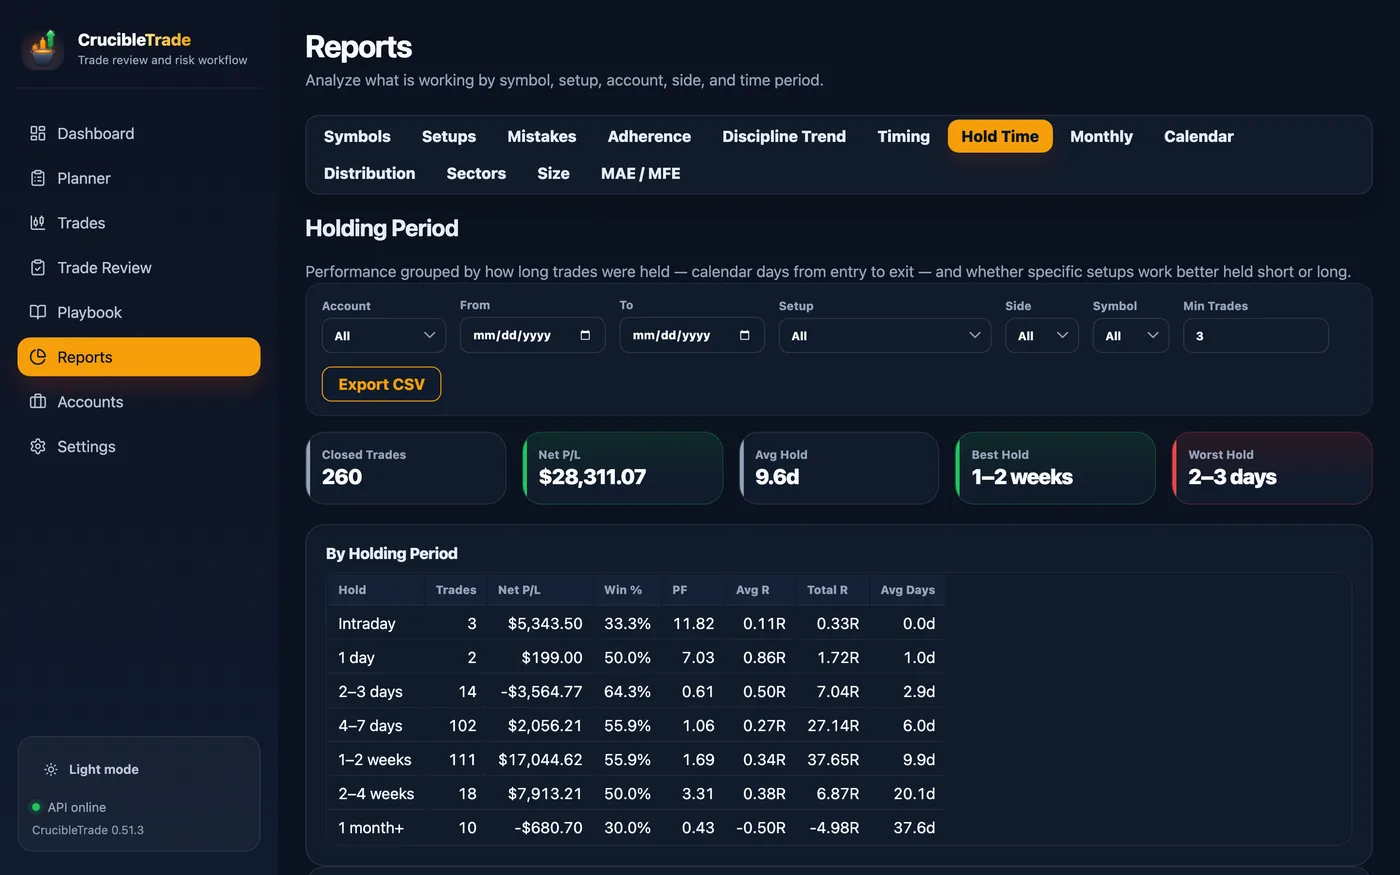Open the Distribution report tab

tap(369, 173)
